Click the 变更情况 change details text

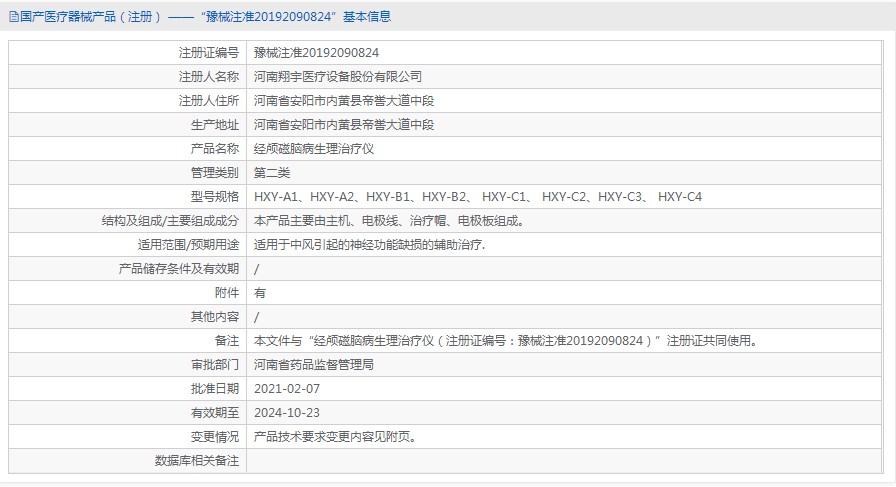pyautogui.click(x=335, y=437)
